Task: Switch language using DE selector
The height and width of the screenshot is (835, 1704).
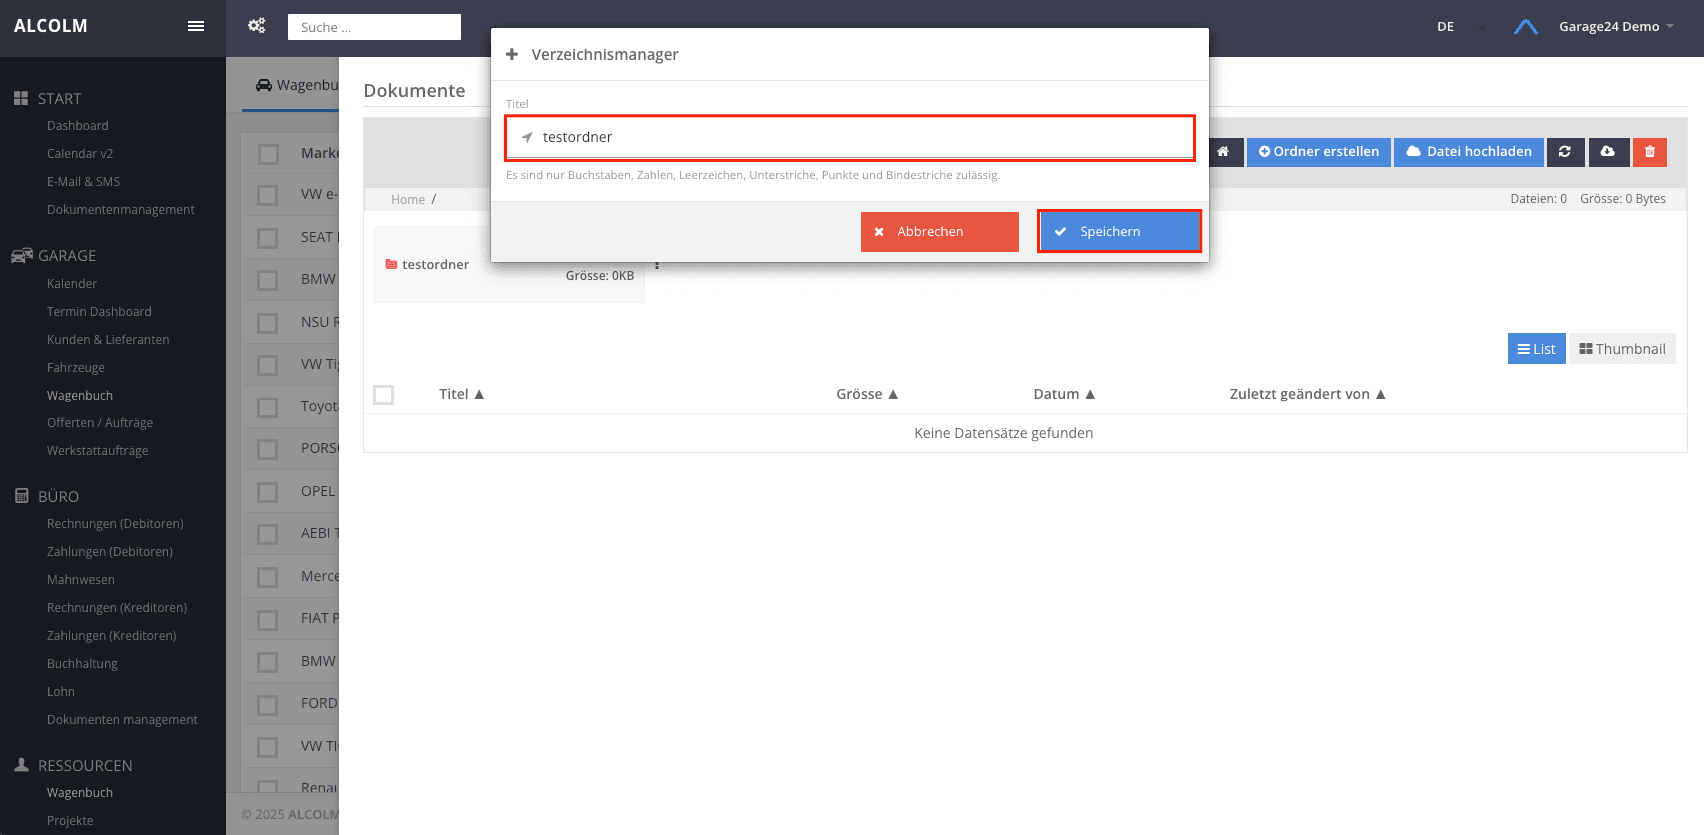Action: click(x=1445, y=27)
